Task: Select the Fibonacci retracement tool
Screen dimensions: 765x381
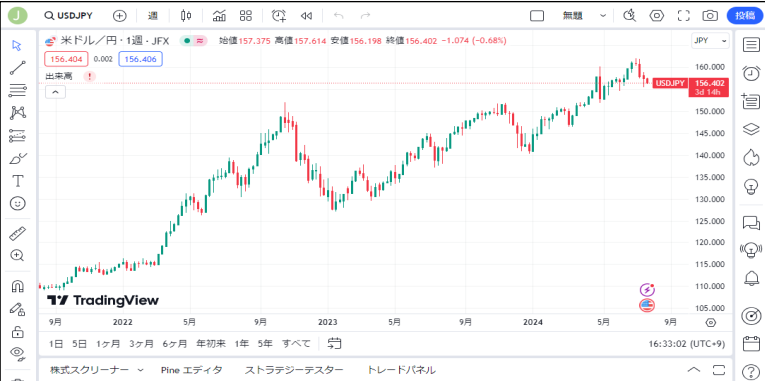Action: 18,90
